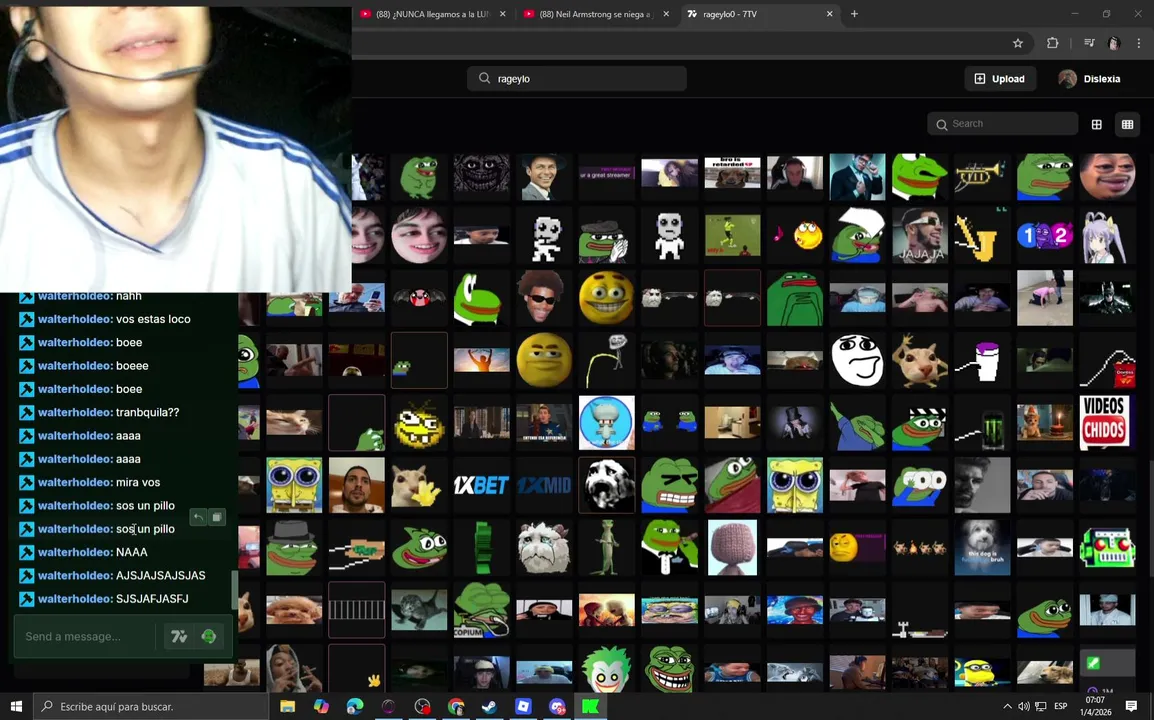1154x720 pixels.
Task: Select the Squidward blue circle emote
Action: [606, 423]
